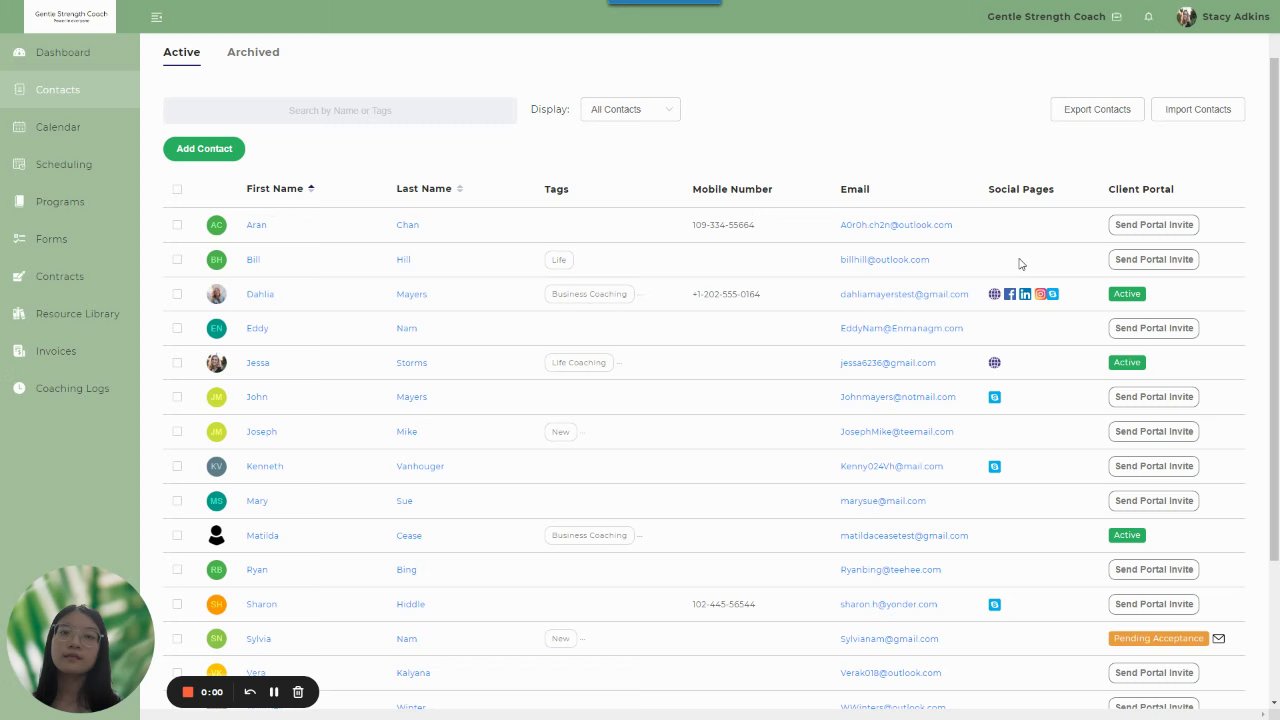Check the box for Dahlia Mayers
Image resolution: width=1280 pixels, height=720 pixels.
click(177, 294)
